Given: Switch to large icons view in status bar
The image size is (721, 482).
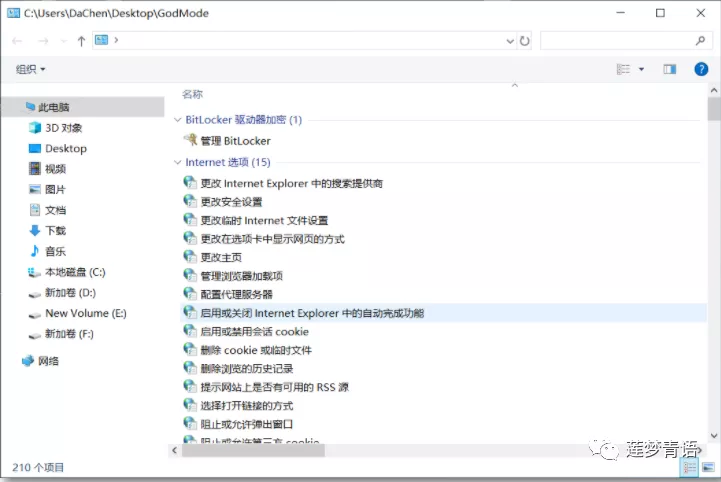Looking at the screenshot, I should 709,468.
